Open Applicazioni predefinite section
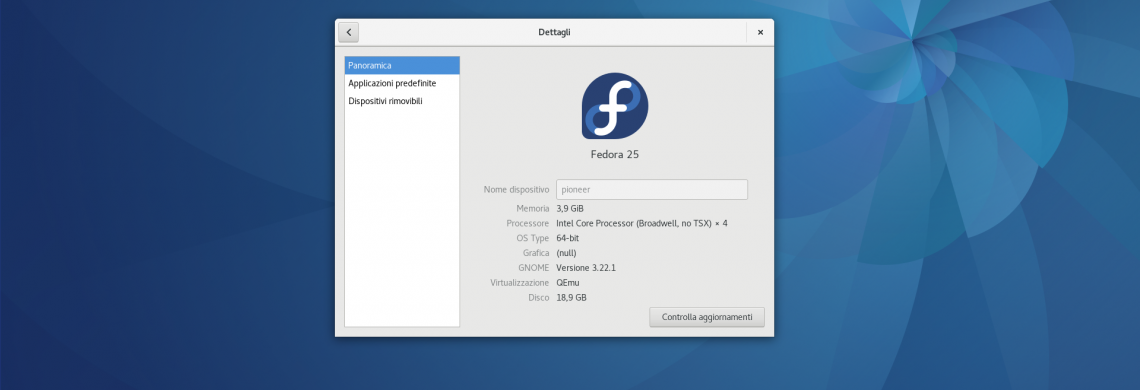The image size is (1140, 390). tap(402, 84)
